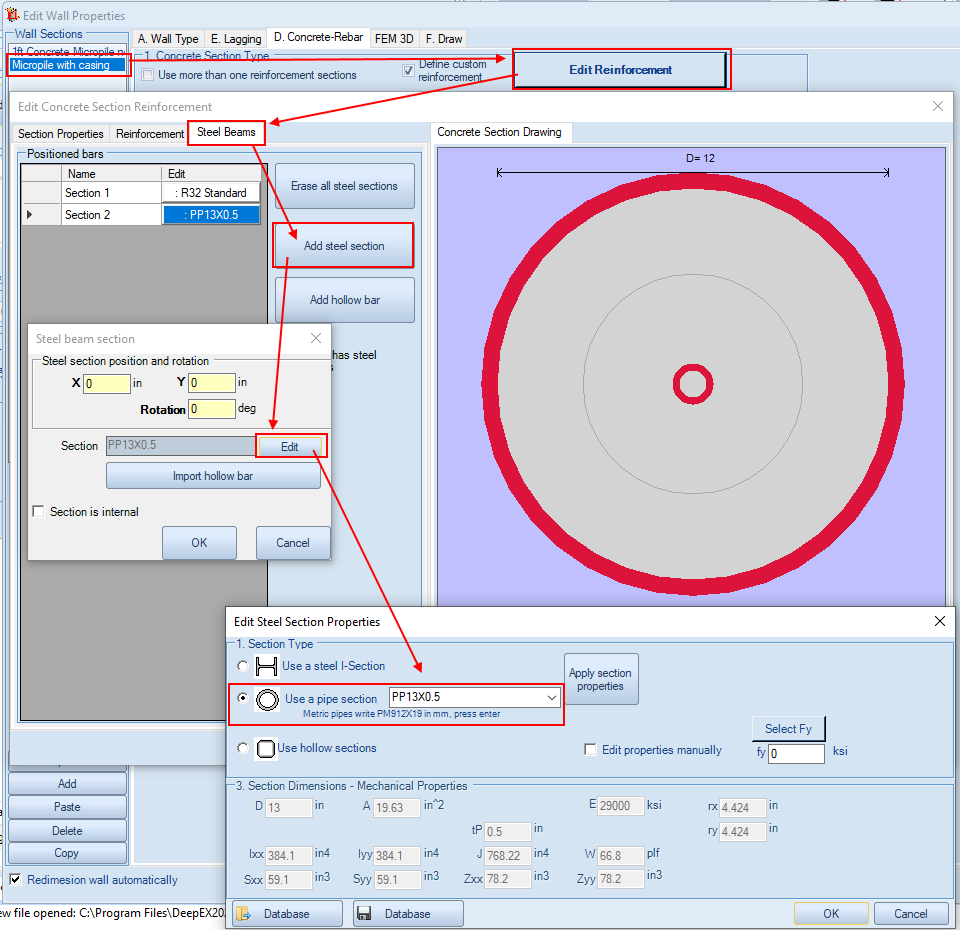Viewport: 960px width, 930px height.
Task: Check 'Section is internal' option
Action: pyautogui.click(x=39, y=511)
